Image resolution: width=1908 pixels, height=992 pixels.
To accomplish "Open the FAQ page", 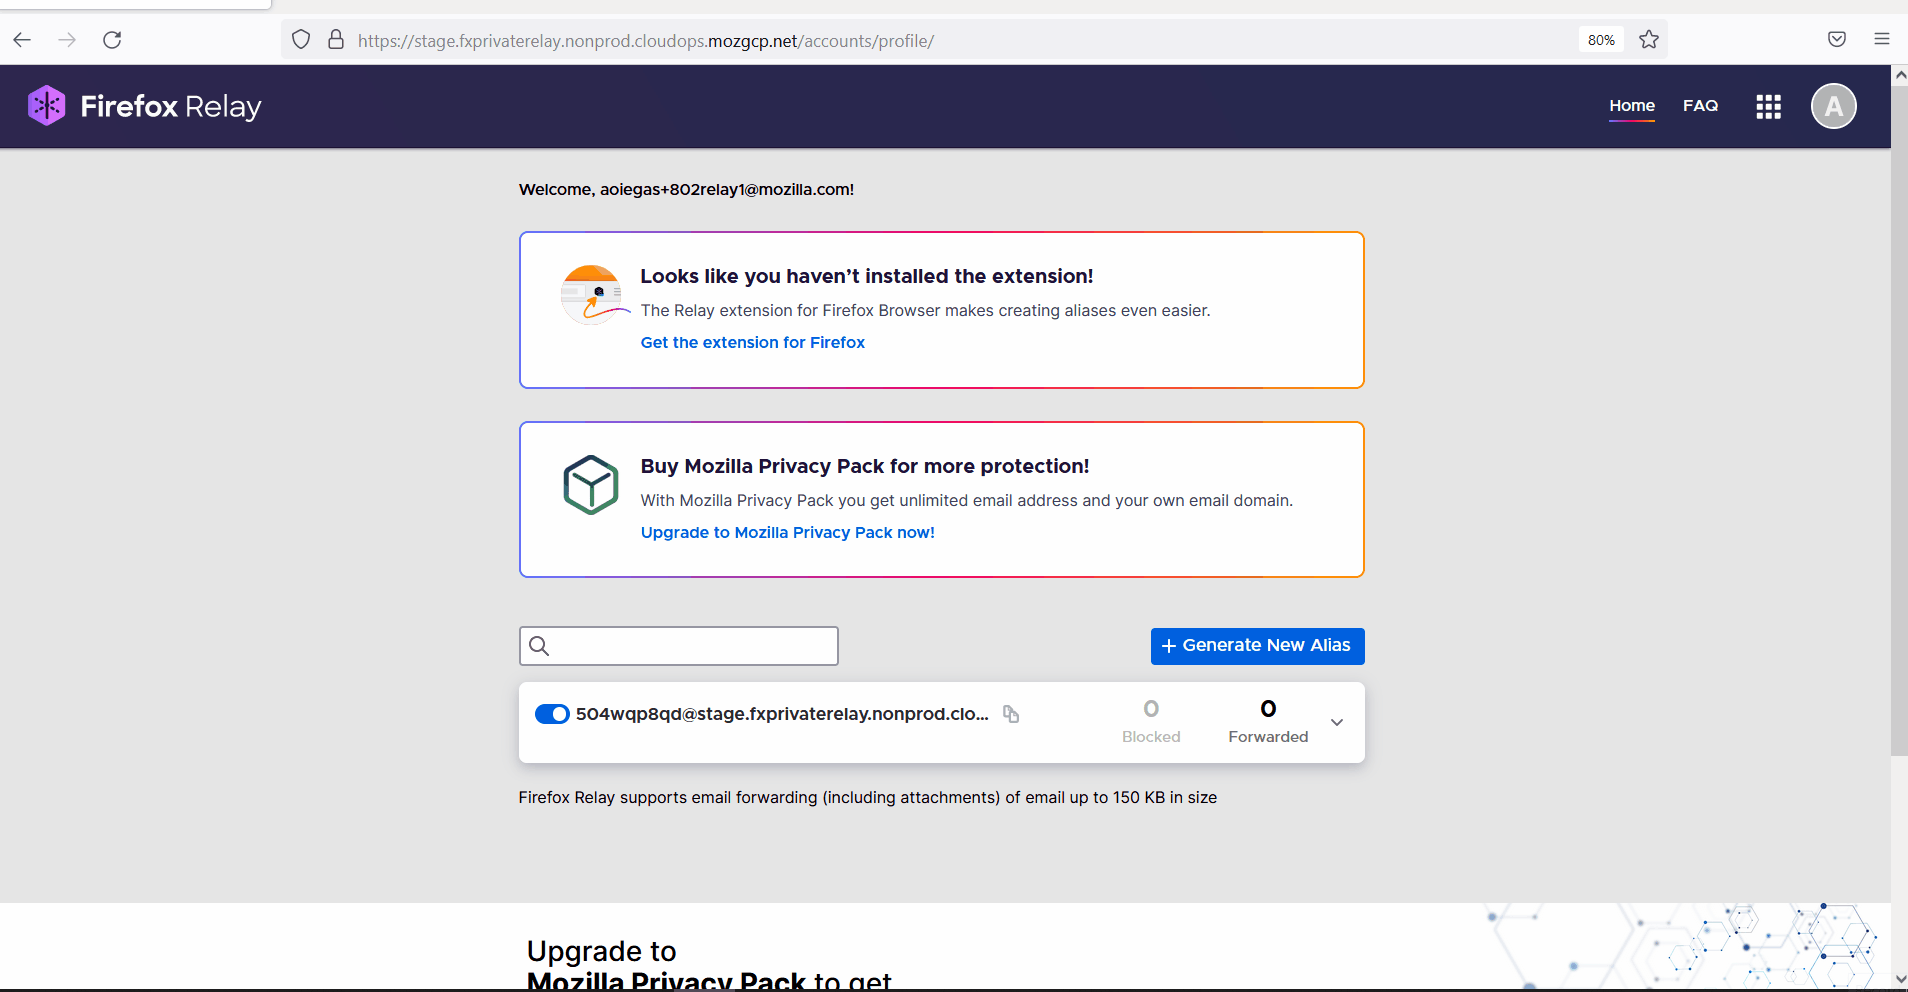I will coord(1700,105).
